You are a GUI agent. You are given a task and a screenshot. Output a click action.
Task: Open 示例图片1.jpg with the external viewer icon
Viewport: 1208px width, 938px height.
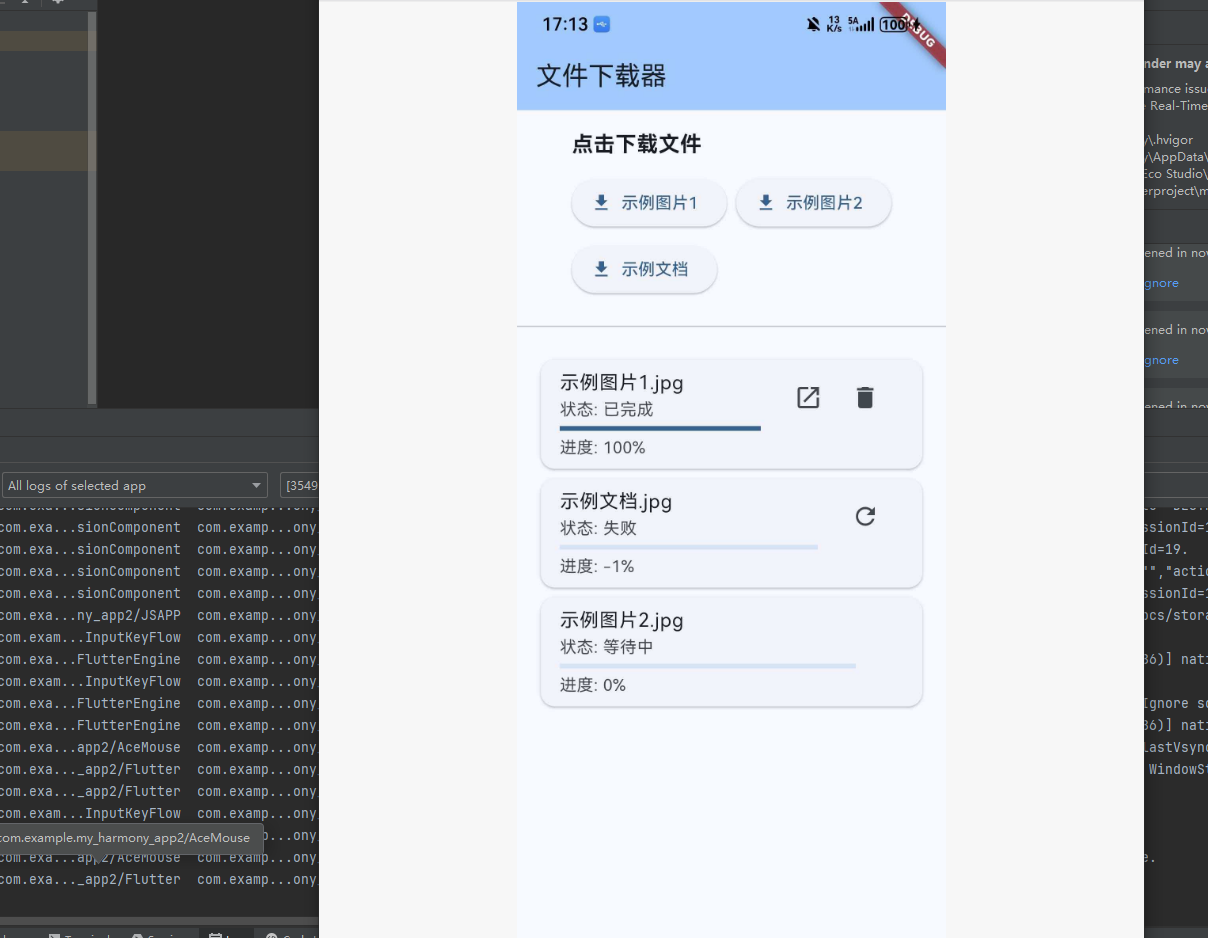(808, 397)
